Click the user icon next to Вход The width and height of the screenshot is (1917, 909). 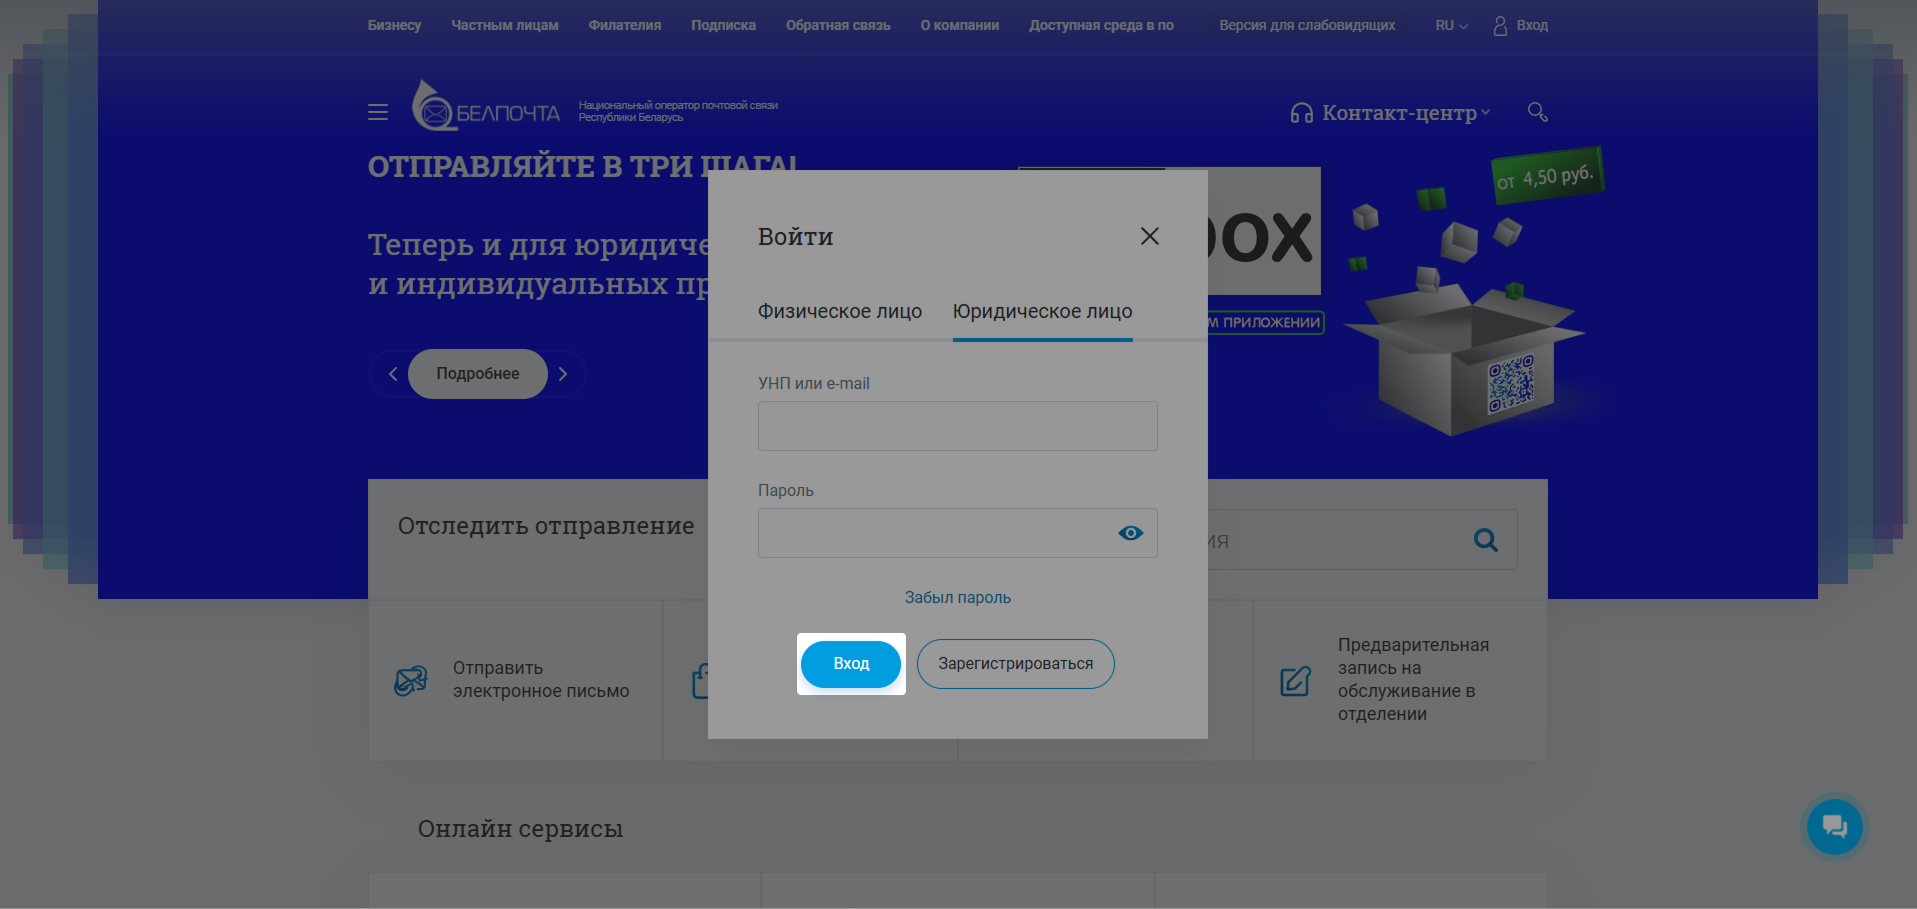click(1498, 25)
